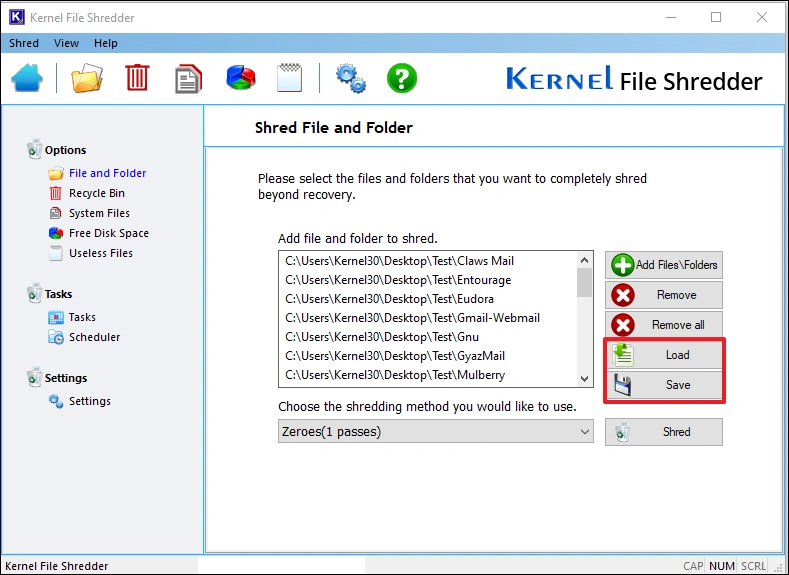Click the green Help question mark icon
The width and height of the screenshot is (789, 575).
pos(401,78)
